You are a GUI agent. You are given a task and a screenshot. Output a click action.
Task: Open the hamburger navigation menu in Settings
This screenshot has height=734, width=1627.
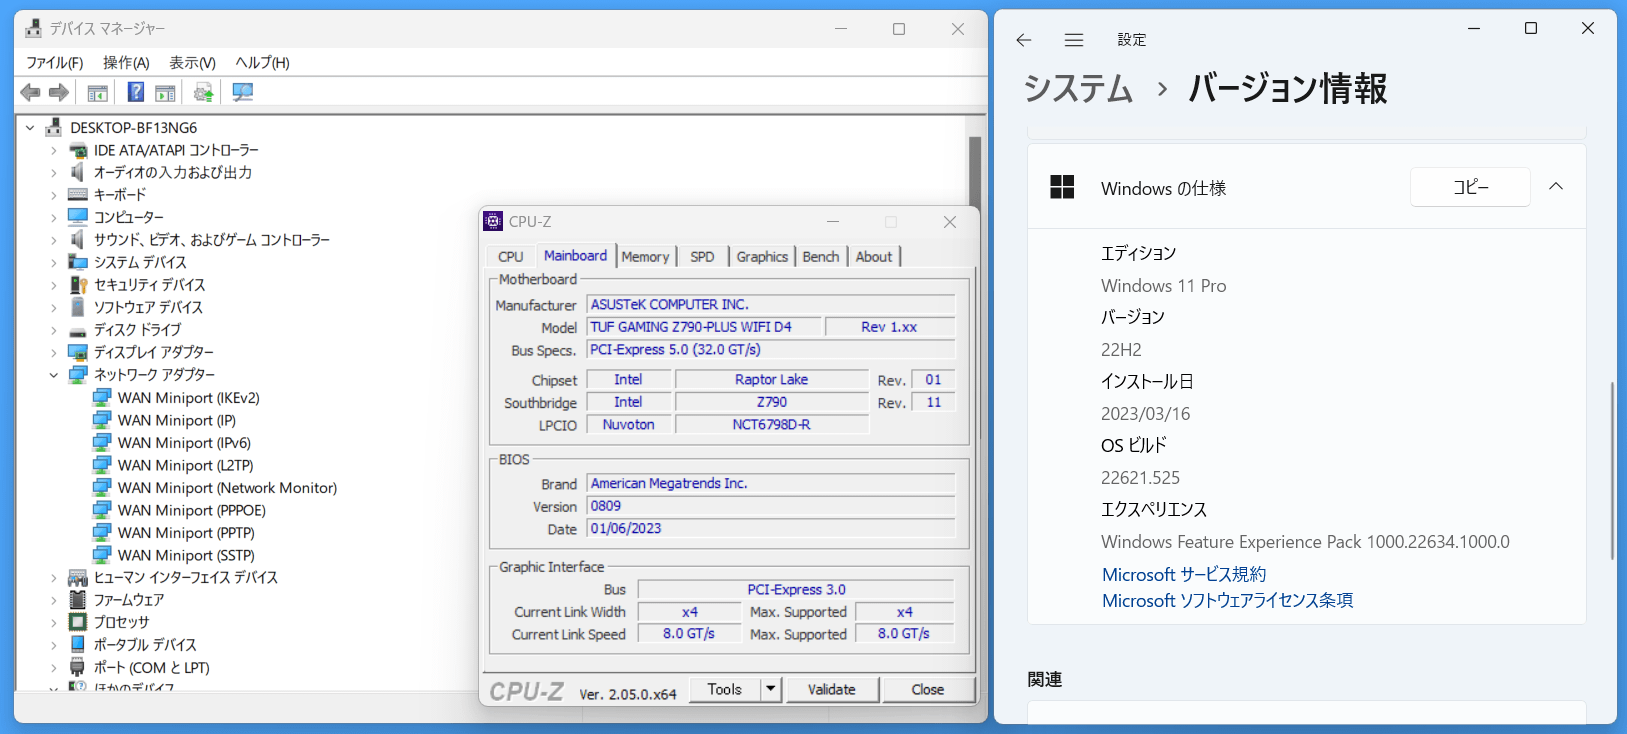pos(1074,40)
